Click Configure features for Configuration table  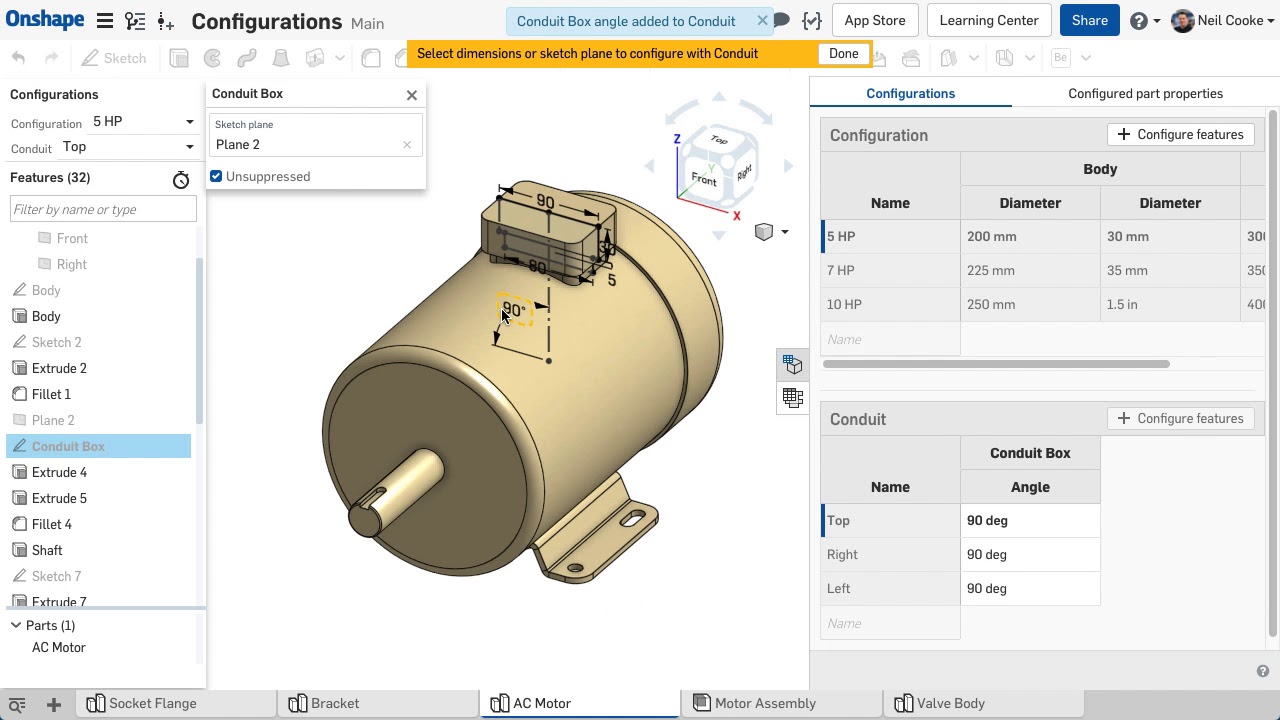point(1180,134)
